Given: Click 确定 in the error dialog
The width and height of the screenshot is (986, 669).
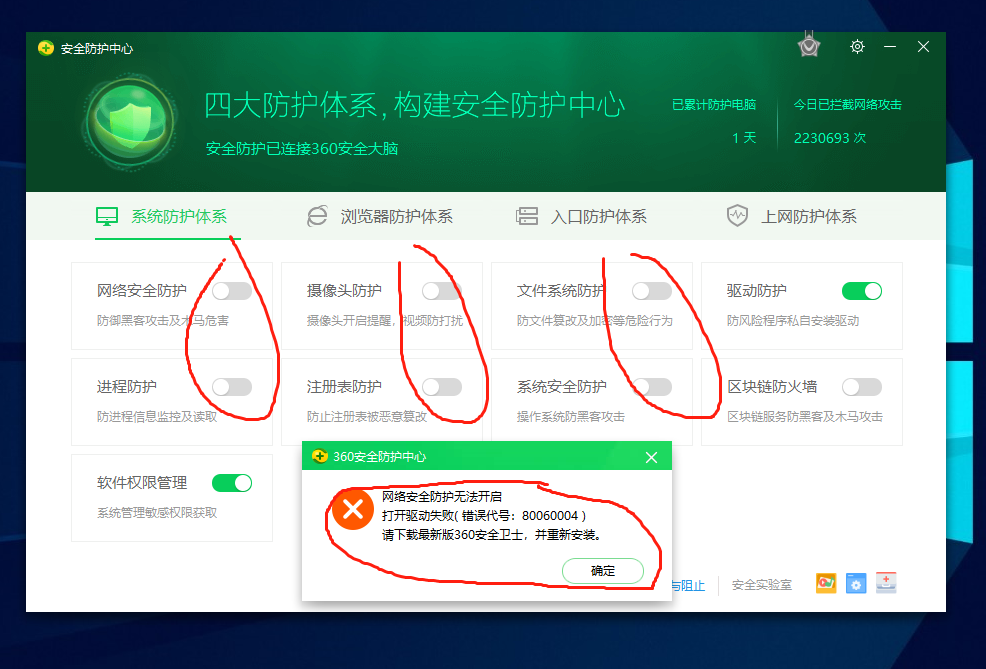Looking at the screenshot, I should (x=602, y=571).
